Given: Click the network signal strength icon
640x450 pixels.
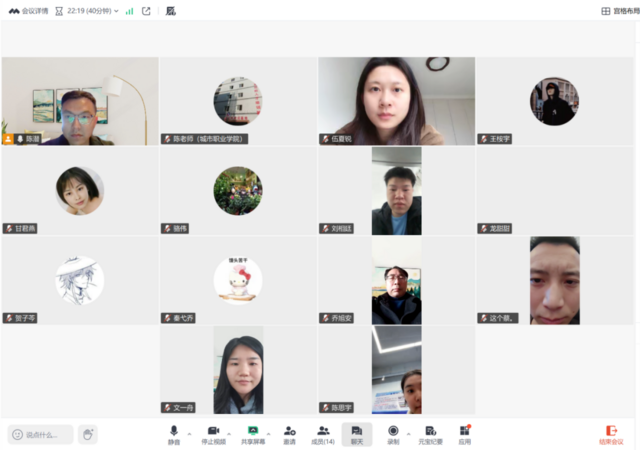Looking at the screenshot, I should (x=129, y=11).
